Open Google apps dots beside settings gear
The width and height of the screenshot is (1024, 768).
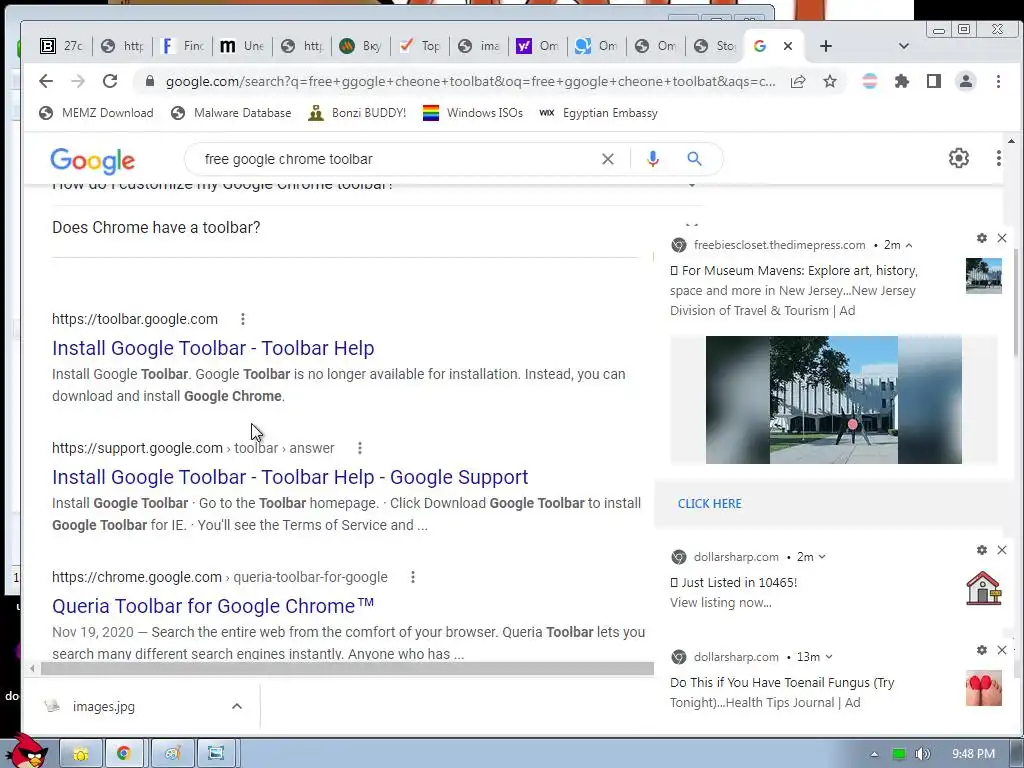tap(999, 158)
